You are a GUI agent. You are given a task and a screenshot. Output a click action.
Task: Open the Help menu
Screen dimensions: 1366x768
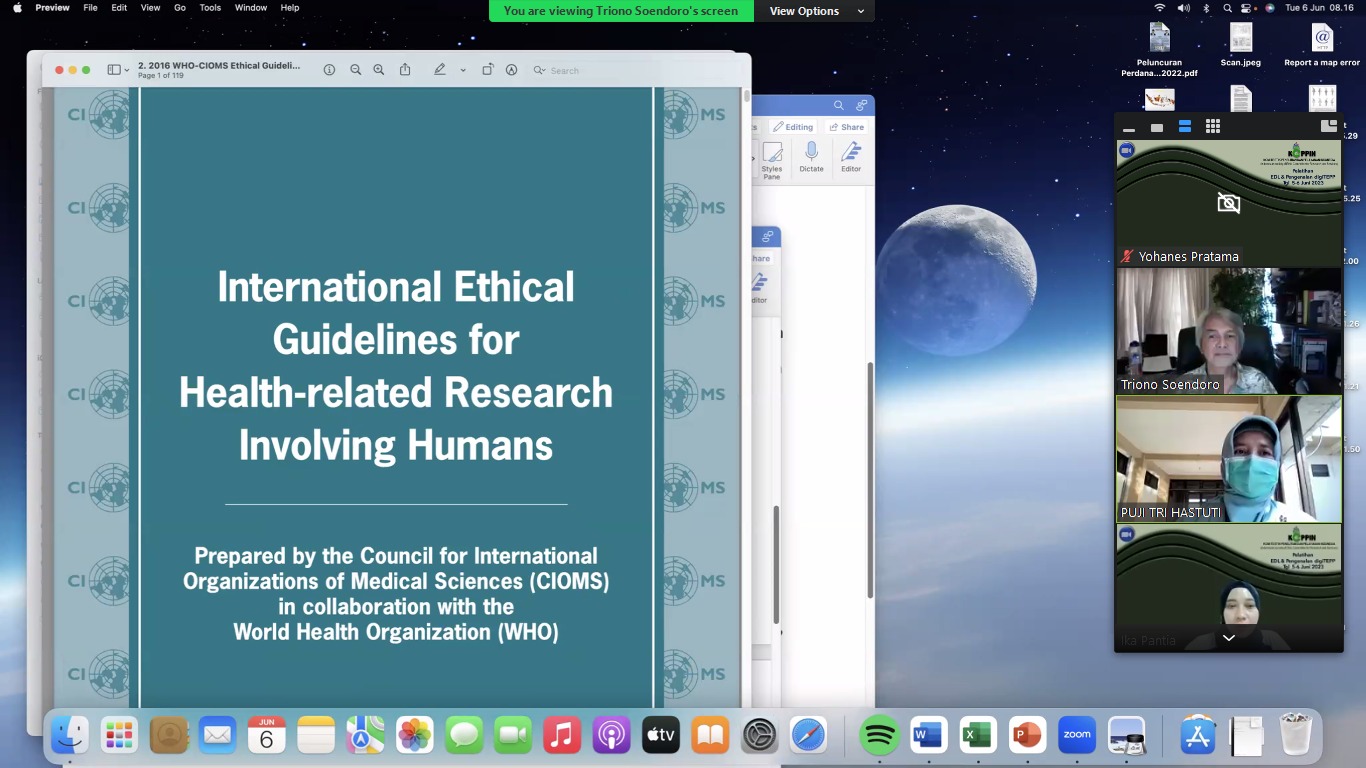[x=290, y=8]
